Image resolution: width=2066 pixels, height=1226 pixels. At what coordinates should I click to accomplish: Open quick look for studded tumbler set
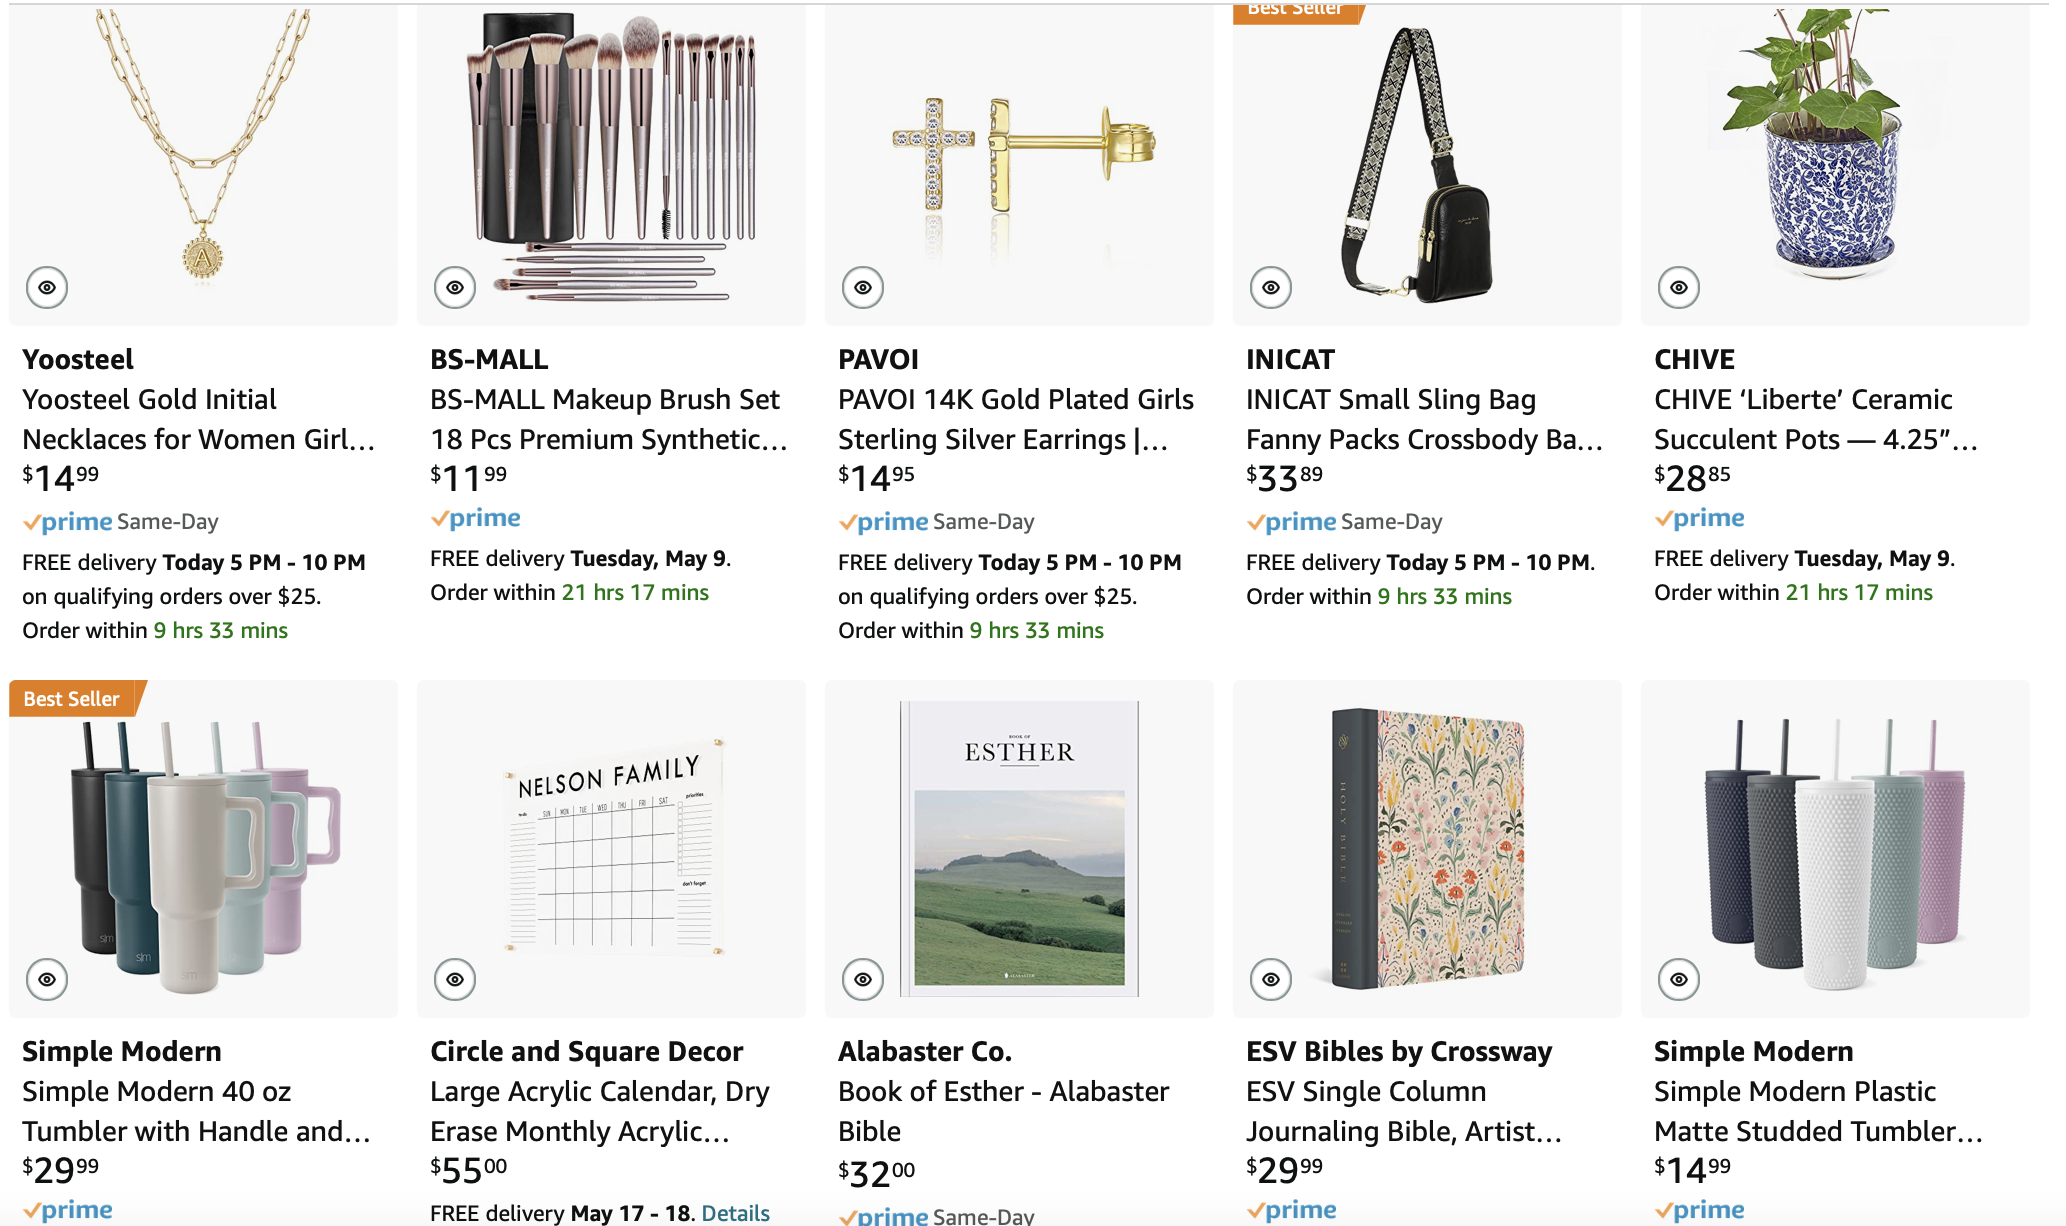point(1679,980)
